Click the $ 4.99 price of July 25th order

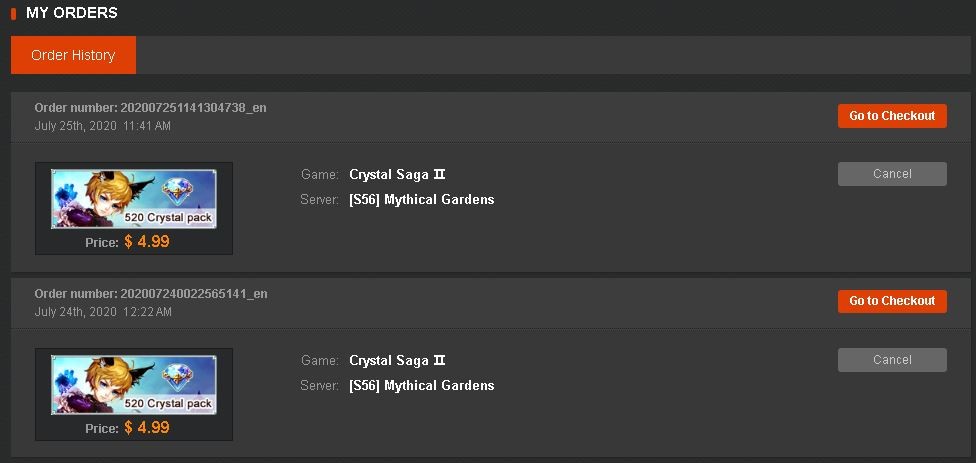(x=147, y=241)
